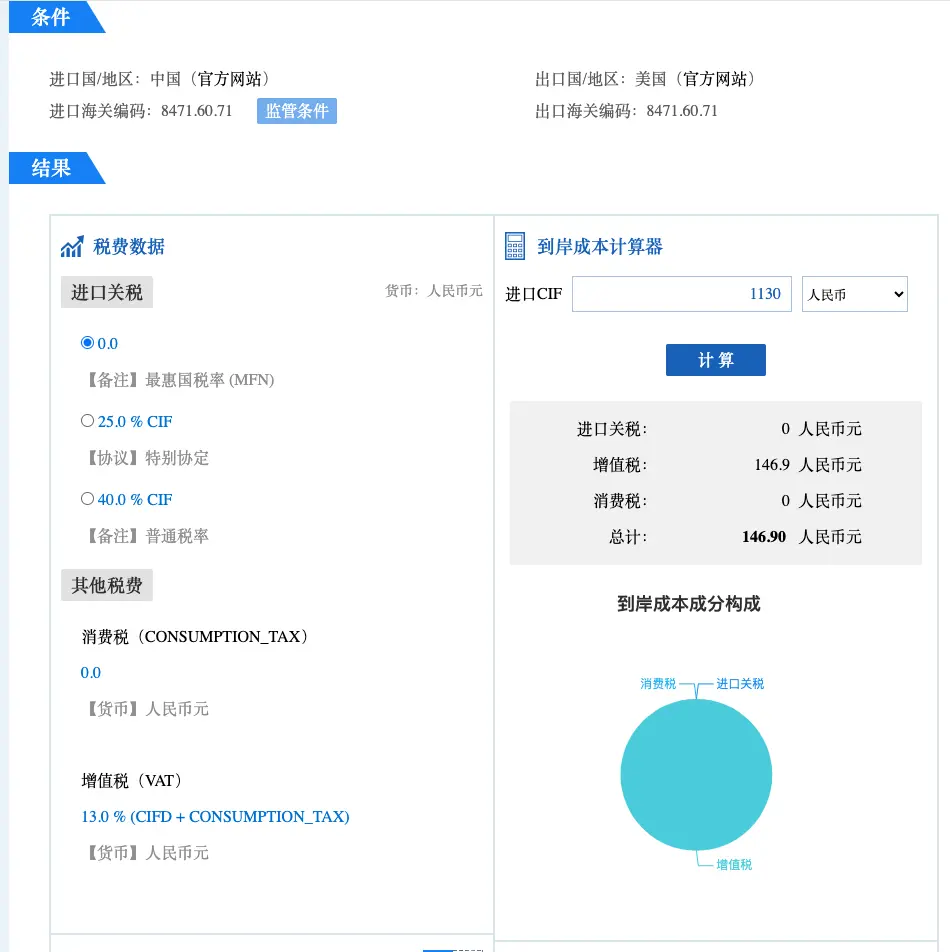
Task: Open the United States 官方网站 link
Action: click(x=719, y=79)
